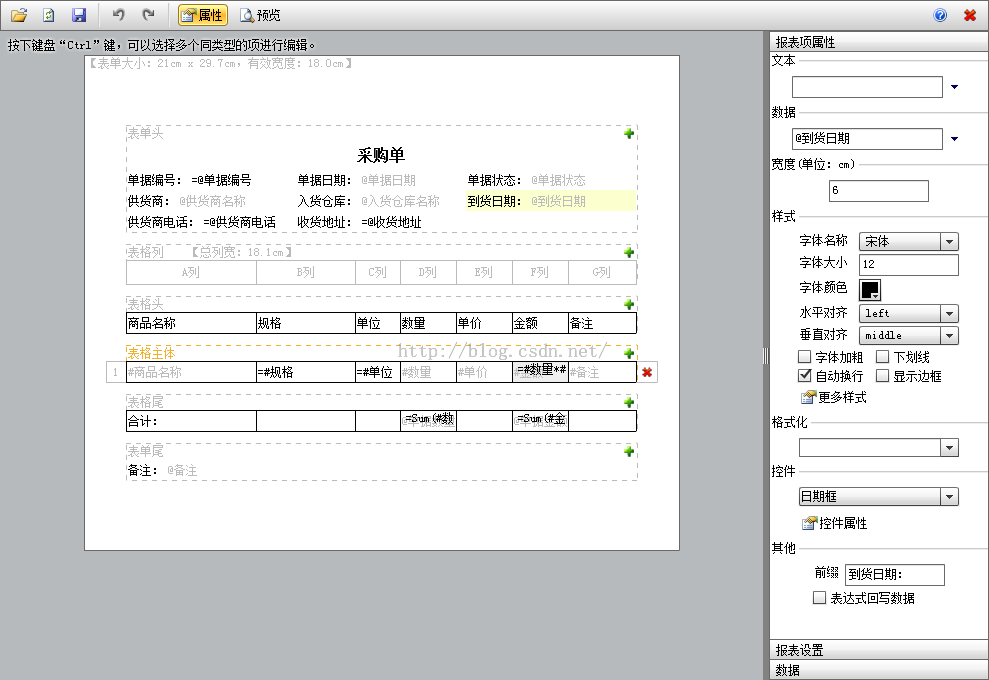Select the #商品名称 table body cell
Screen dimensions: 989x680
tap(191, 372)
